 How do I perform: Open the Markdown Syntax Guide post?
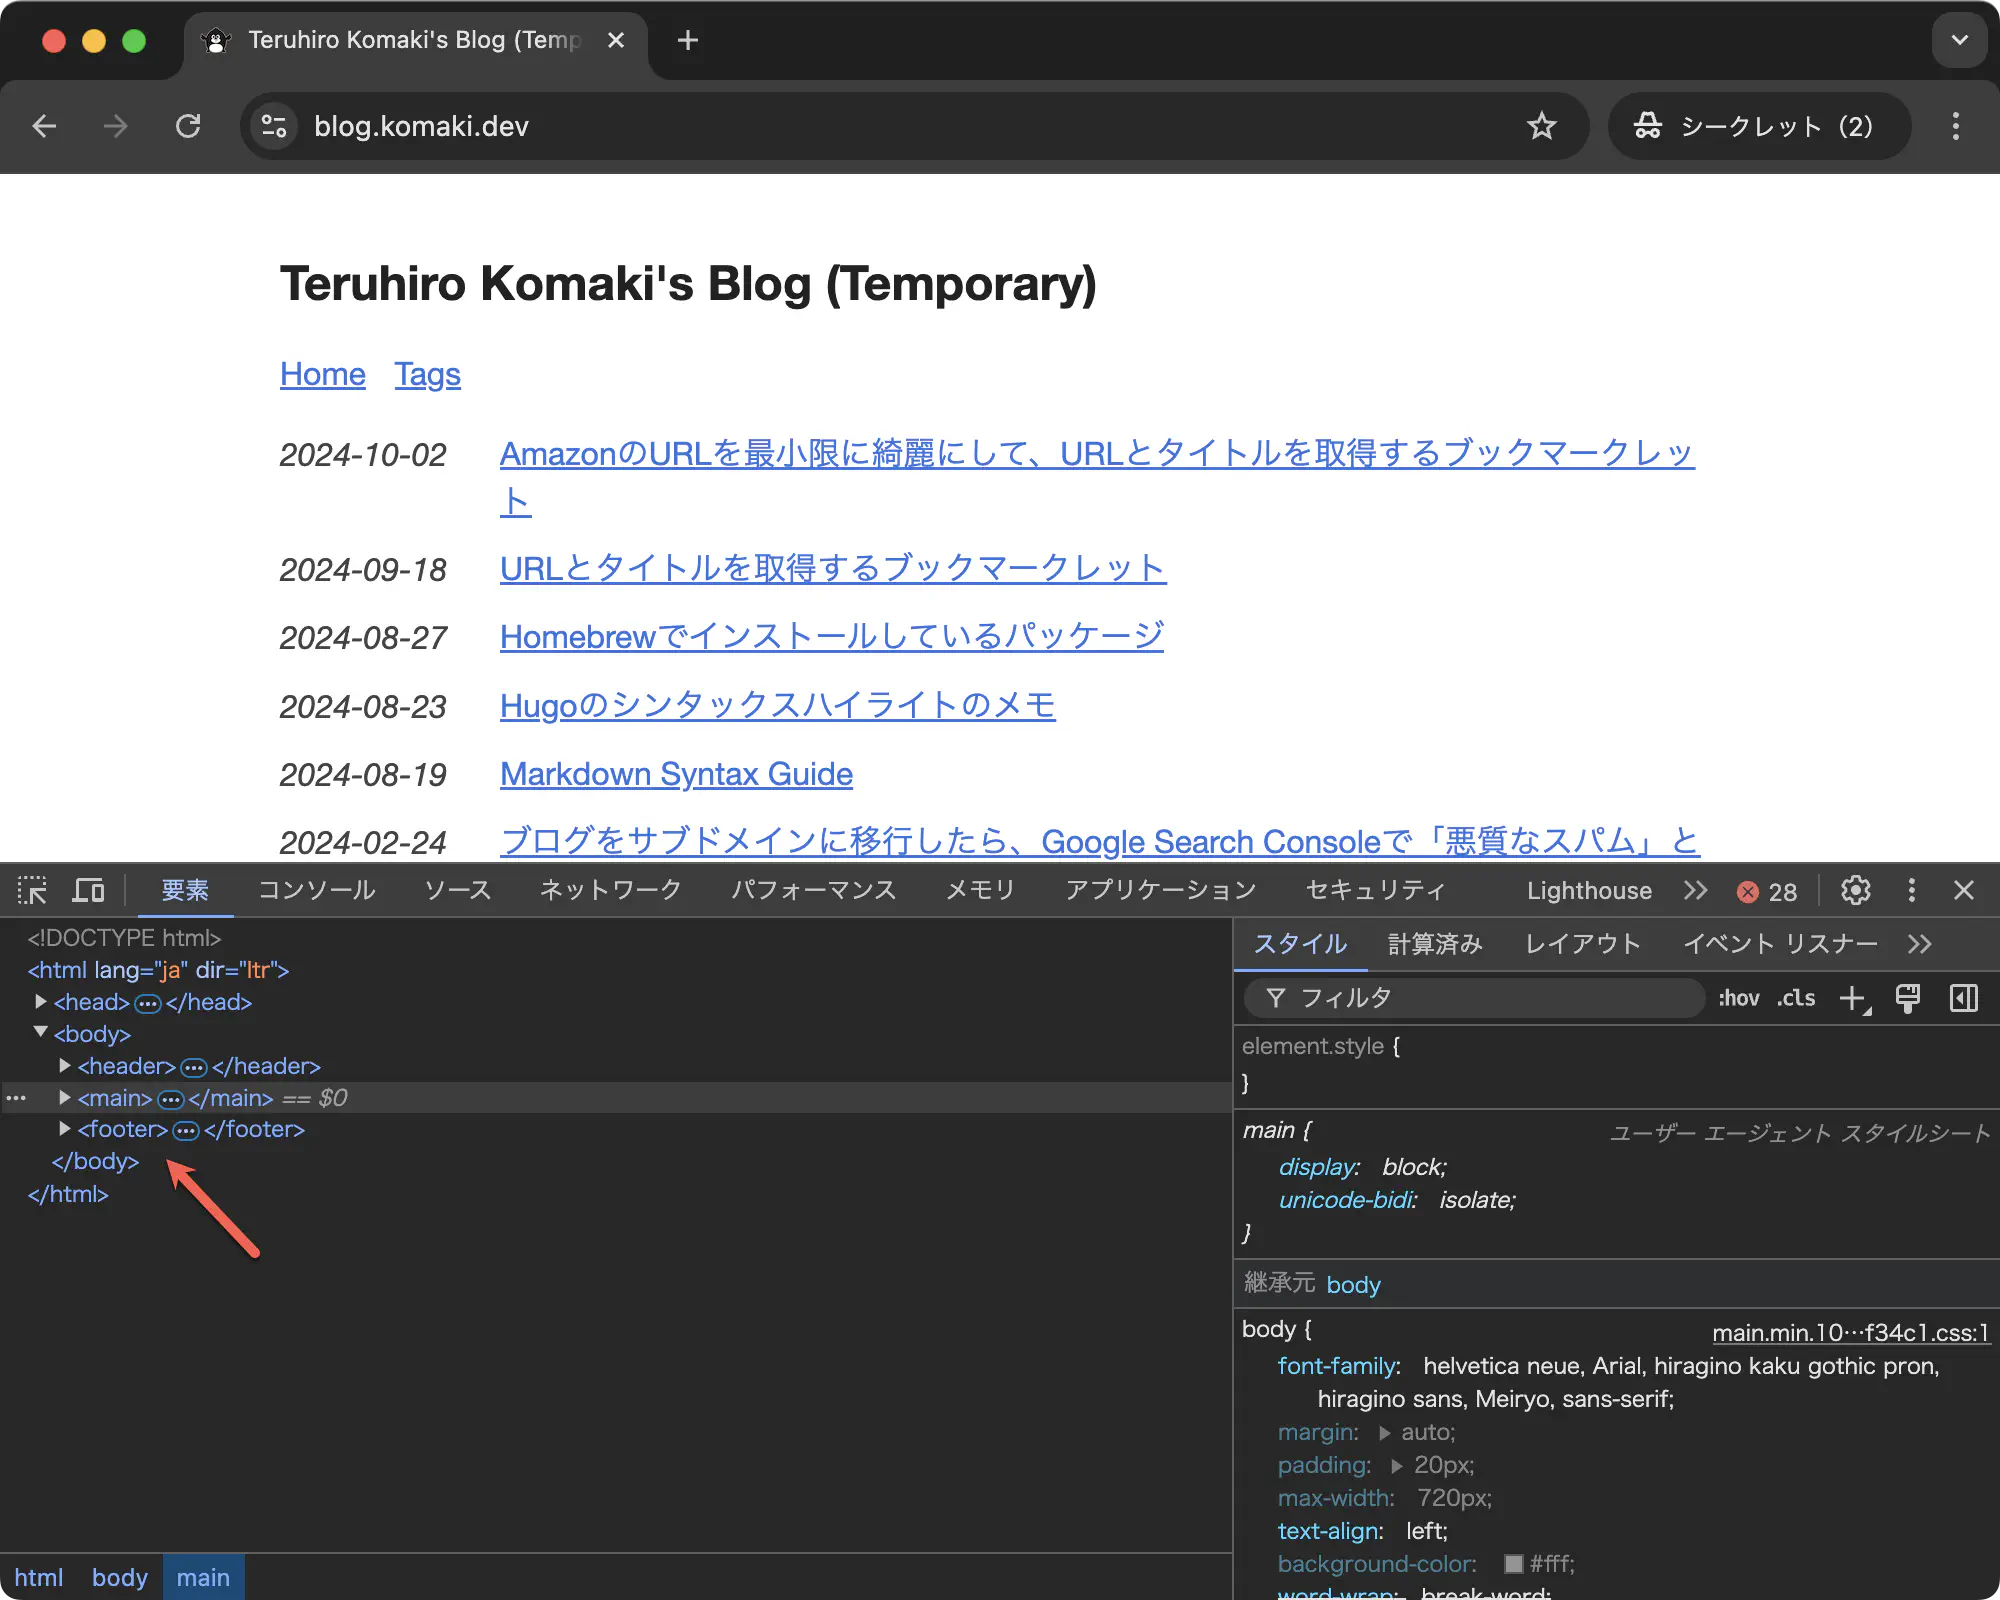[676, 774]
